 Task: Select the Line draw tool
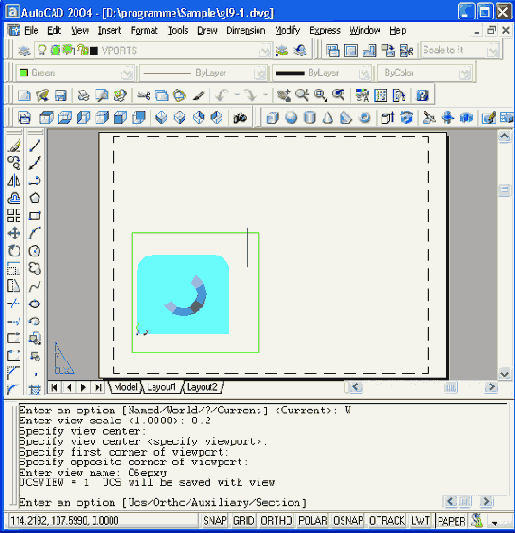(x=34, y=145)
